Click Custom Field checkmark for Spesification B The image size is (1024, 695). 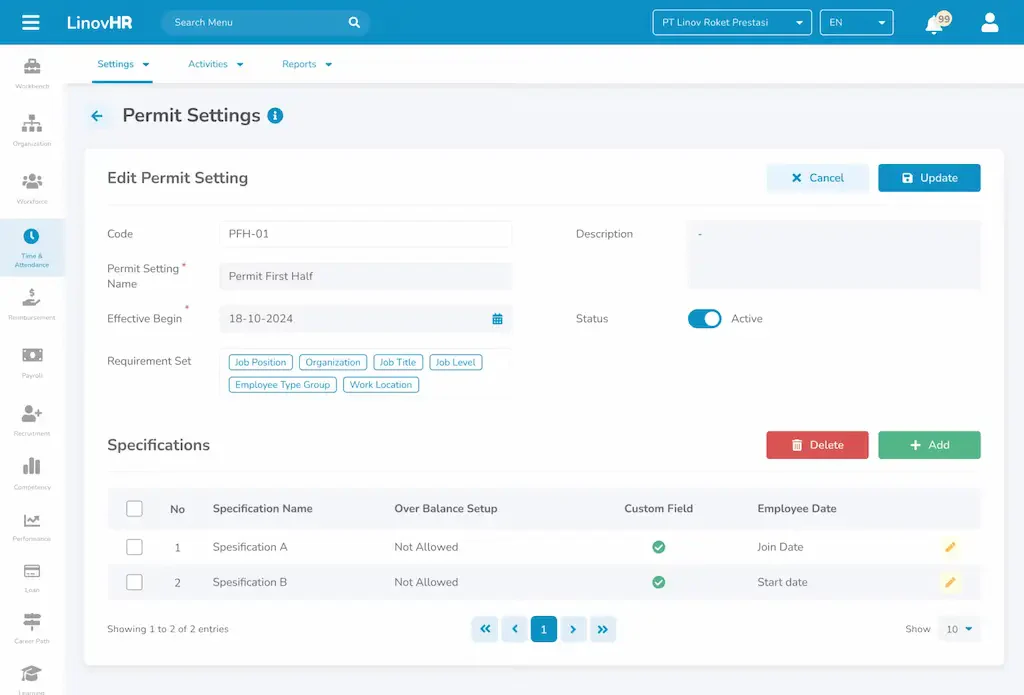(x=658, y=582)
